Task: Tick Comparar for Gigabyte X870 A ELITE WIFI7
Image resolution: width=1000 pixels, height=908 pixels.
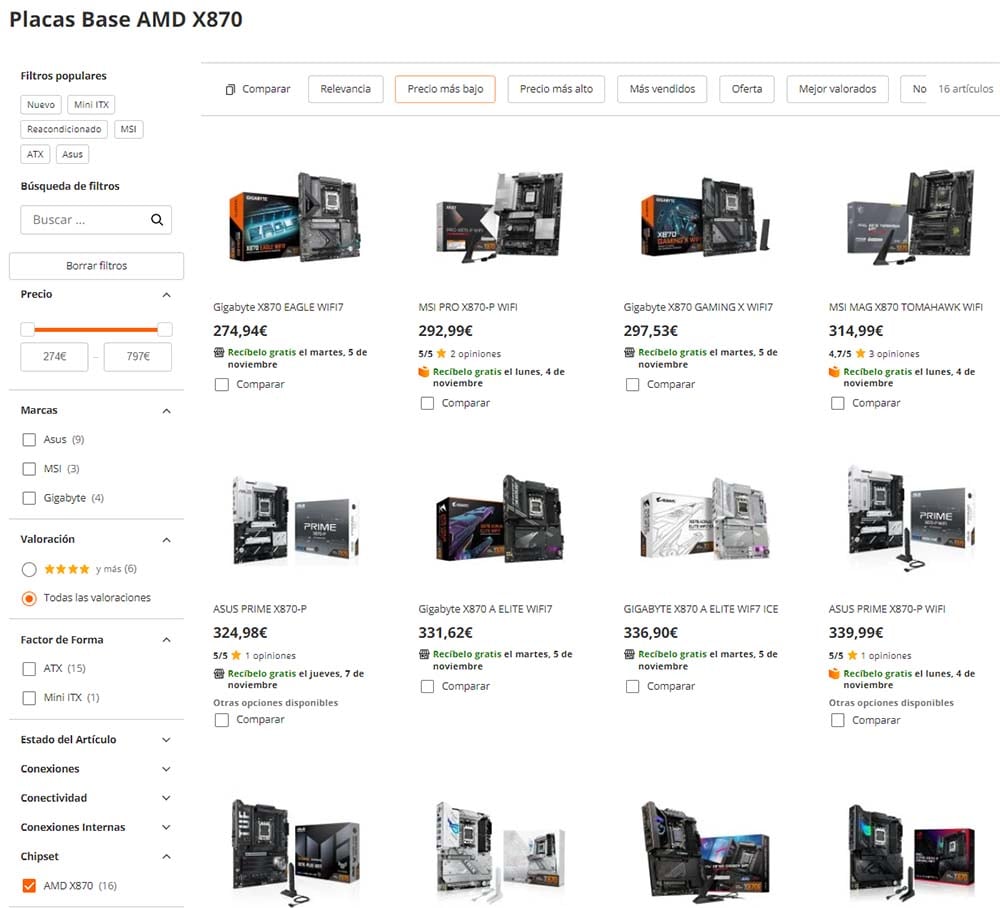Action: tap(427, 686)
